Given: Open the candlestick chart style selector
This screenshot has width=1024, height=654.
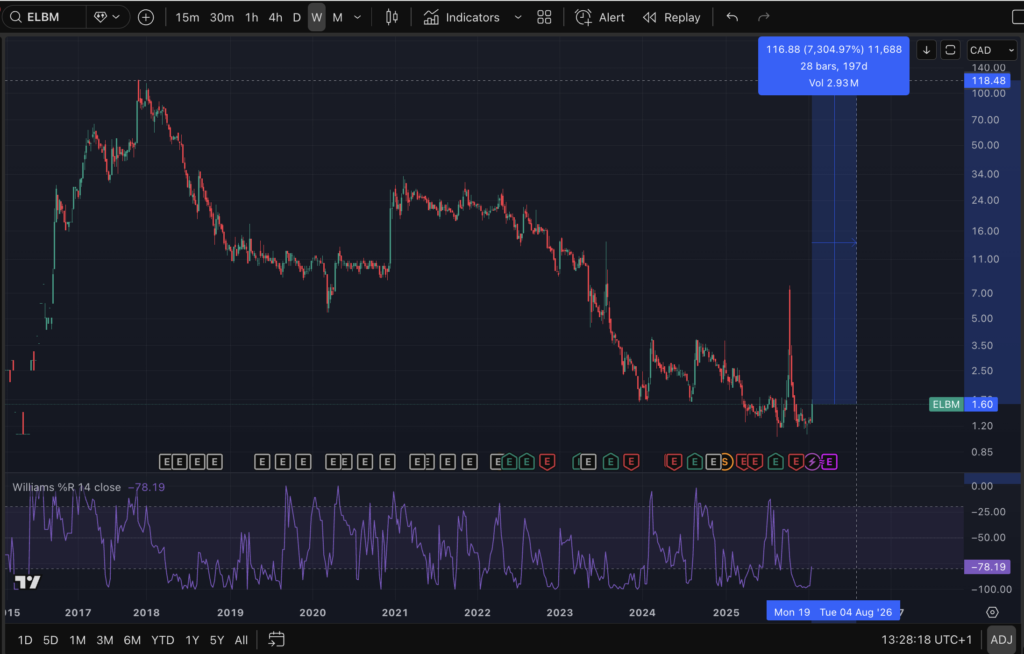Looking at the screenshot, I should (x=392, y=17).
